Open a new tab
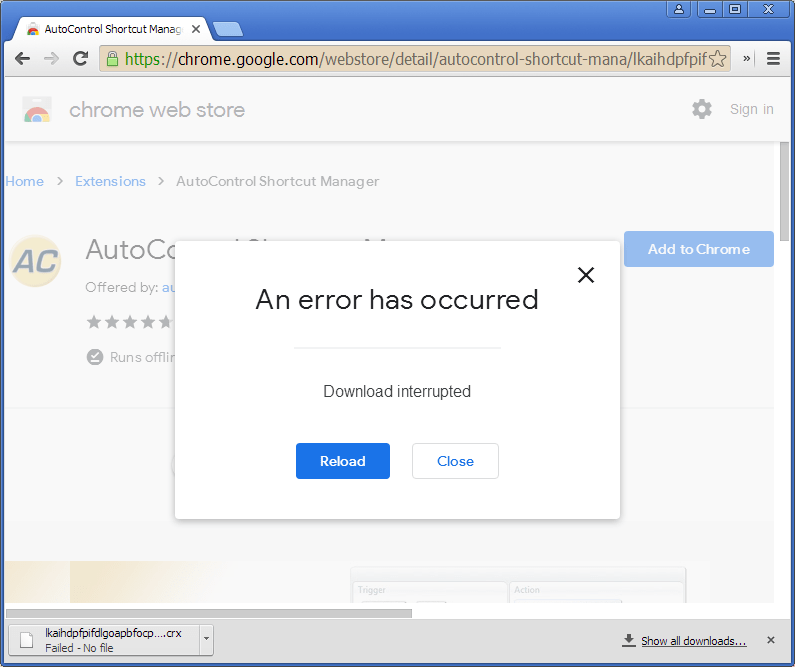The image size is (795, 667). pyautogui.click(x=228, y=29)
